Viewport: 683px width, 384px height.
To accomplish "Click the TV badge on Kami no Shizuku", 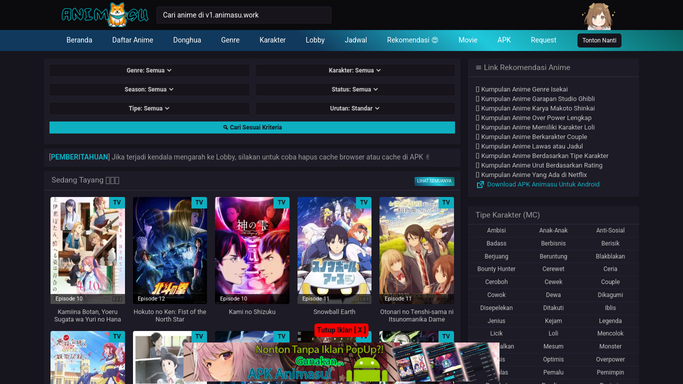I will tap(281, 202).
